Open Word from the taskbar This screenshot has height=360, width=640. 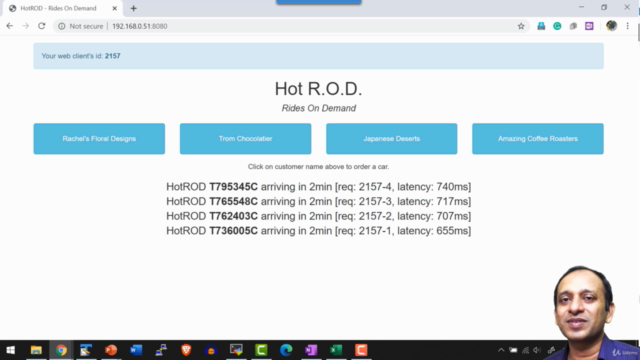pyautogui.click(x=136, y=350)
